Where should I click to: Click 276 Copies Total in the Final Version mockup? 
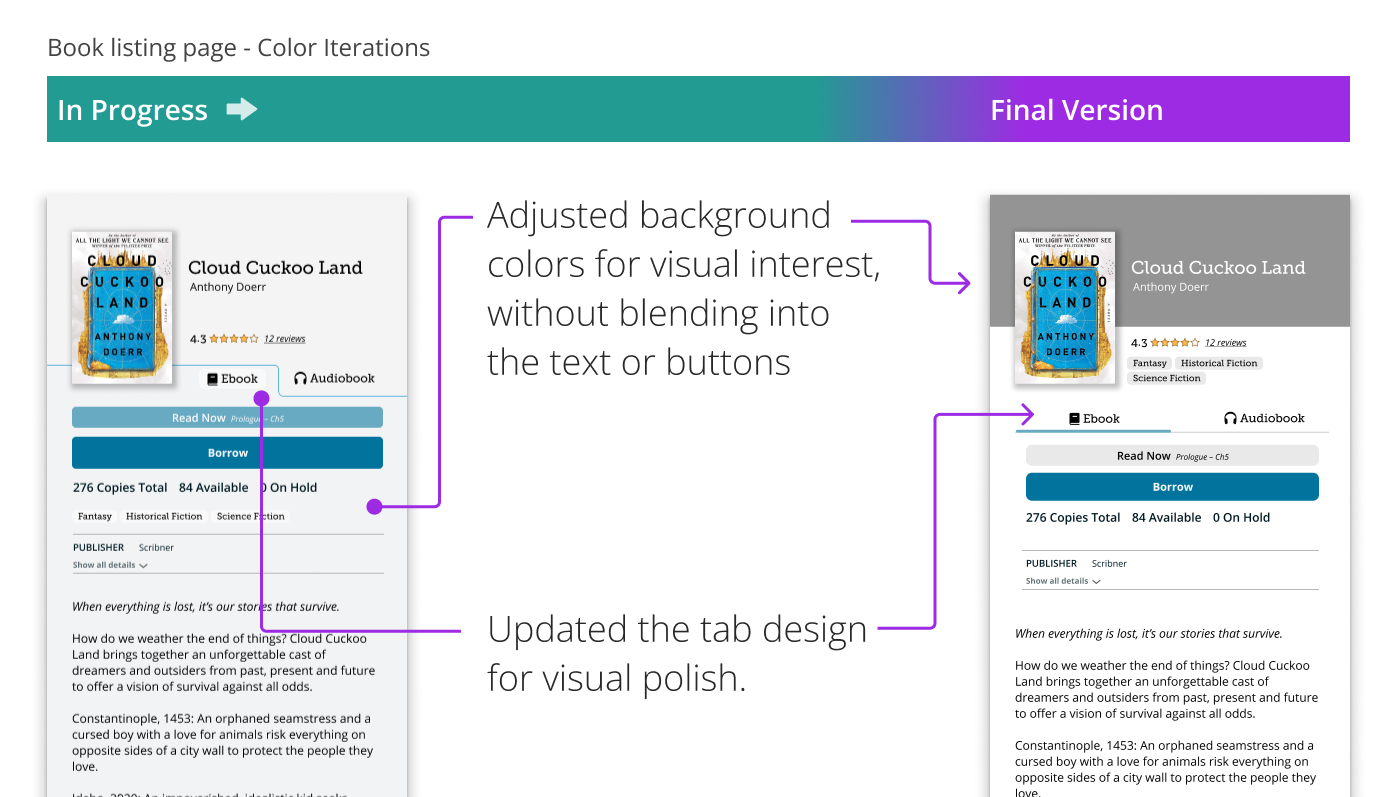(1073, 518)
